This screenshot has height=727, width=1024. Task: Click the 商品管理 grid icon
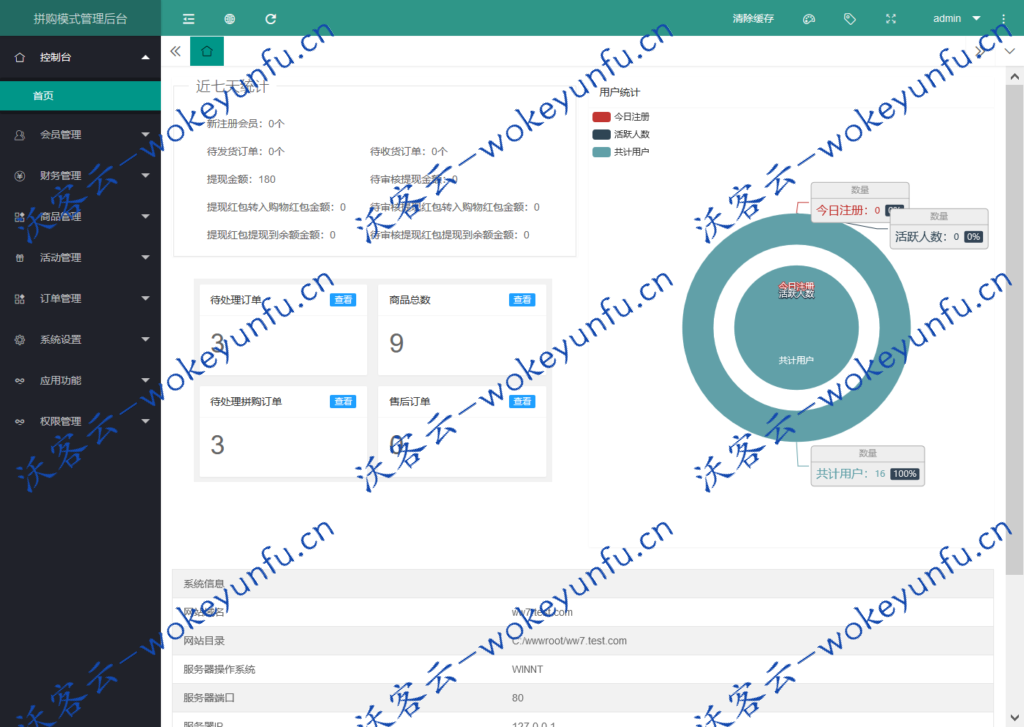(x=20, y=217)
